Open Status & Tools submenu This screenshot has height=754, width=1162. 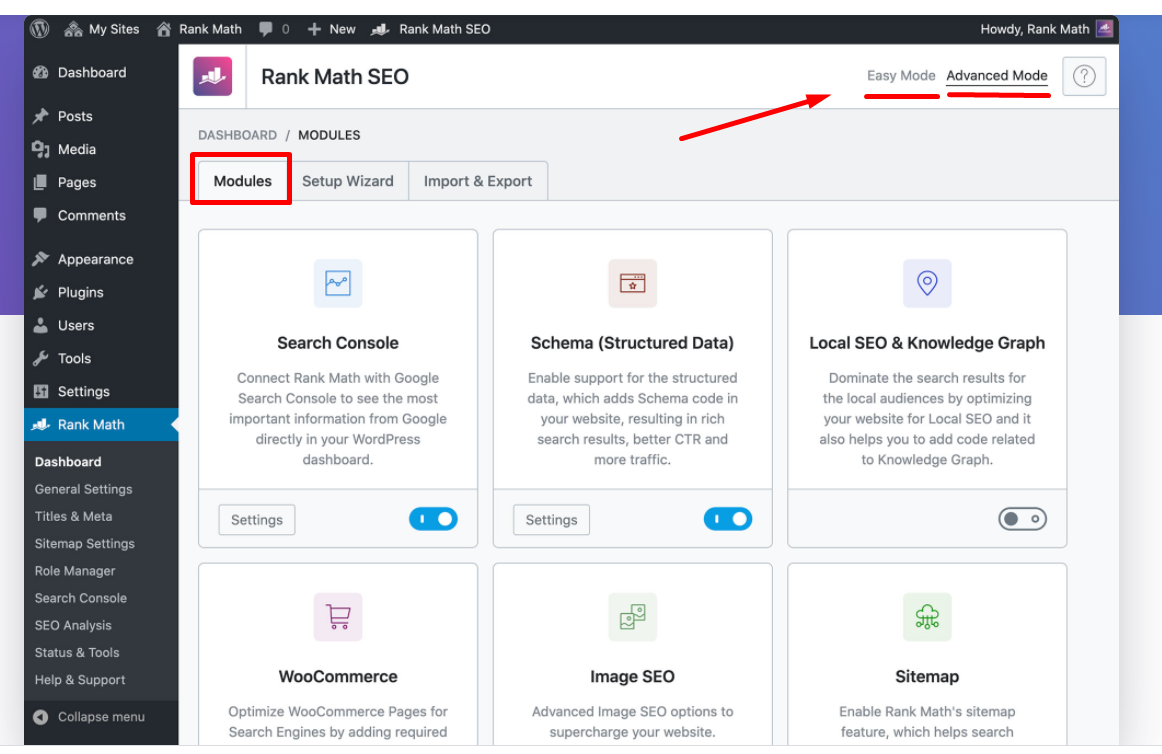coord(77,652)
